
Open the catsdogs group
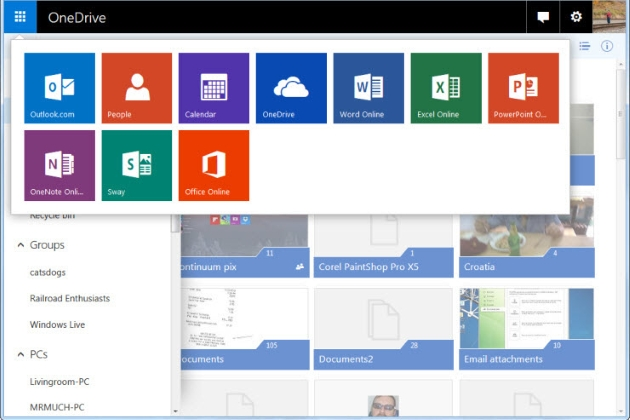coord(48,271)
